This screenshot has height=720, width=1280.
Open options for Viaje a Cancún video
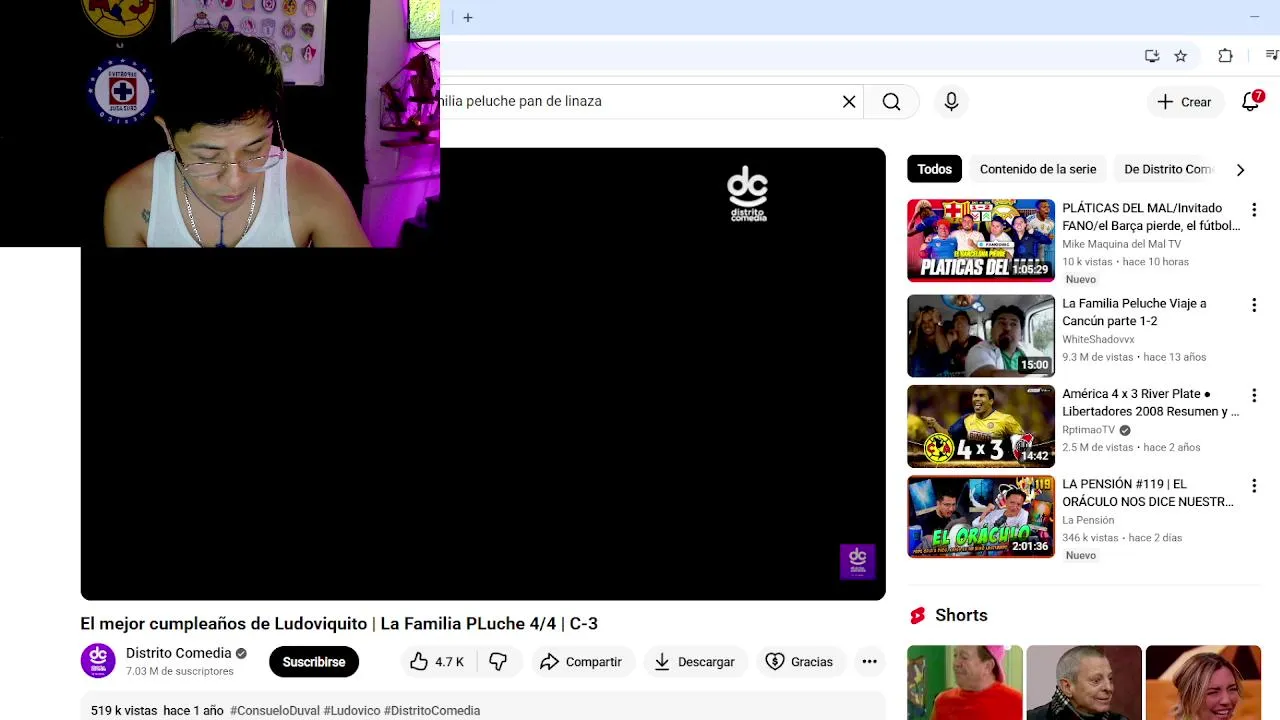point(1254,305)
